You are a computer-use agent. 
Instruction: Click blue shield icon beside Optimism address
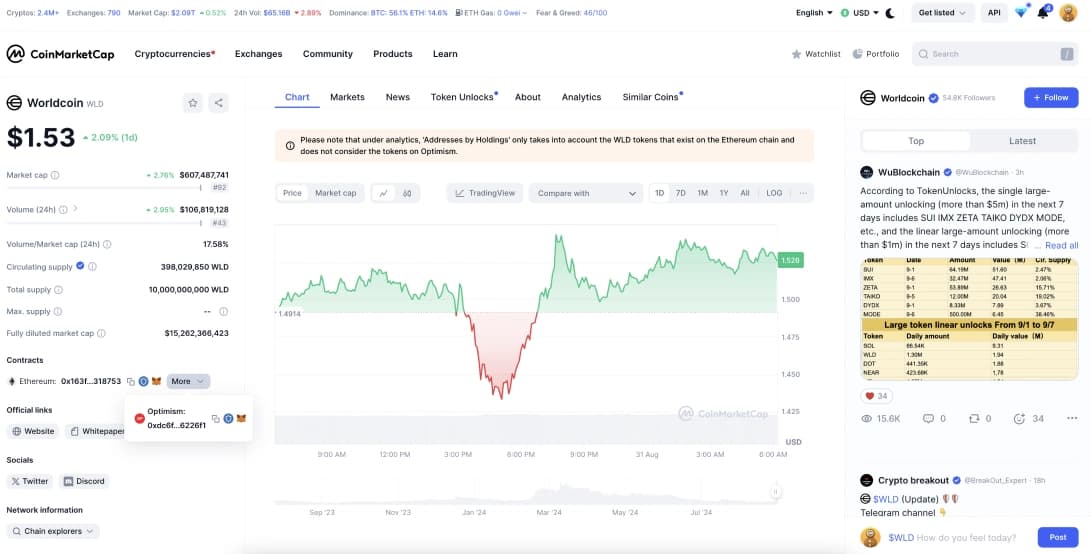coord(228,418)
